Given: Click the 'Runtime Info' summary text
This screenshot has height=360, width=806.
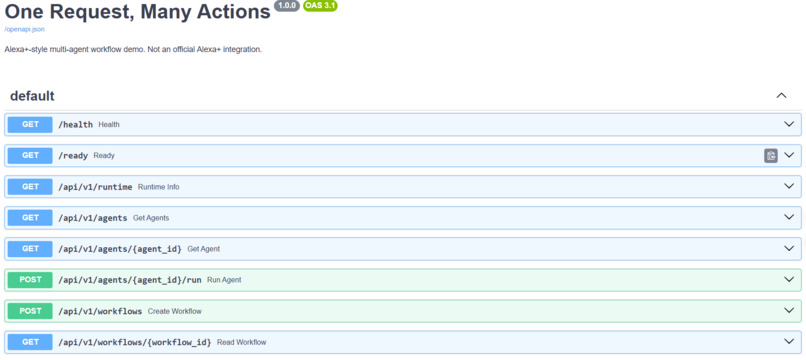Looking at the screenshot, I should coord(158,187).
